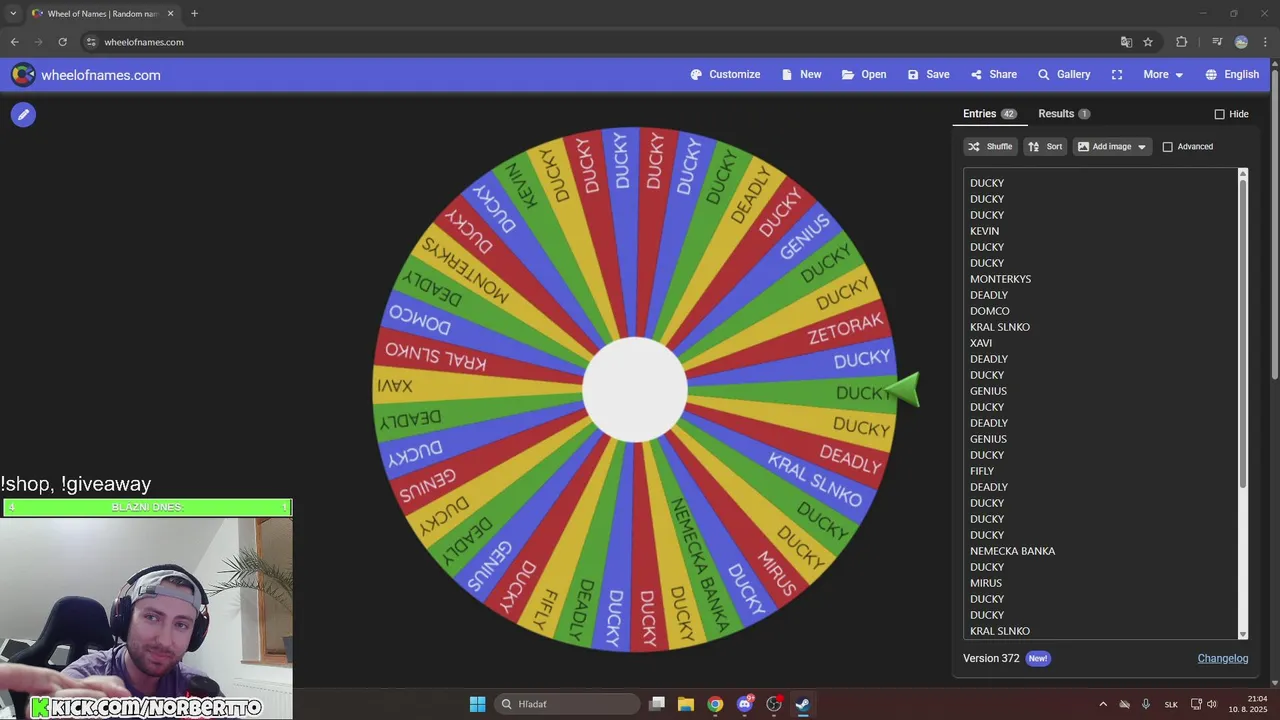Open the Windows Start menu
This screenshot has width=1280, height=720.
tap(477, 704)
